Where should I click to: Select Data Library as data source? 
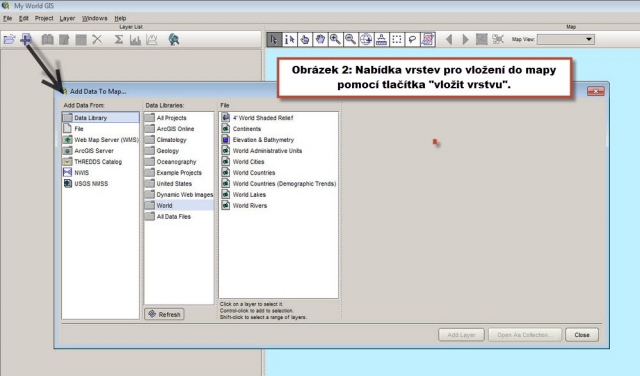coord(100,118)
